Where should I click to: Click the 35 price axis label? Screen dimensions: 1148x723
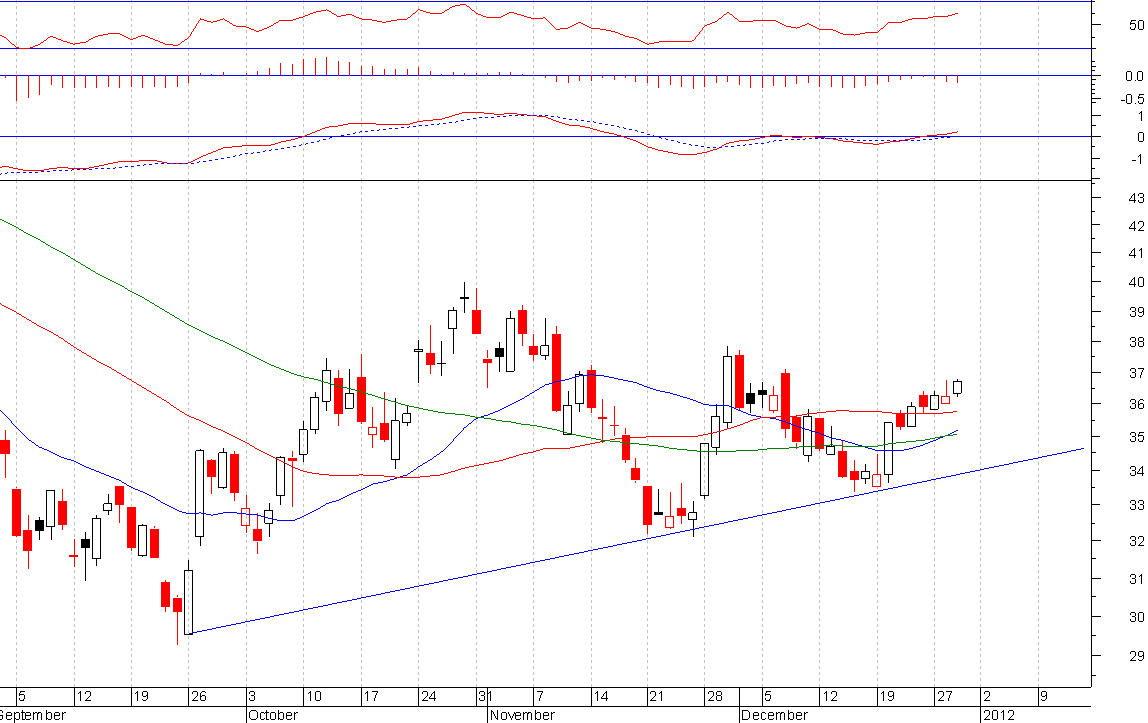pos(1136,437)
